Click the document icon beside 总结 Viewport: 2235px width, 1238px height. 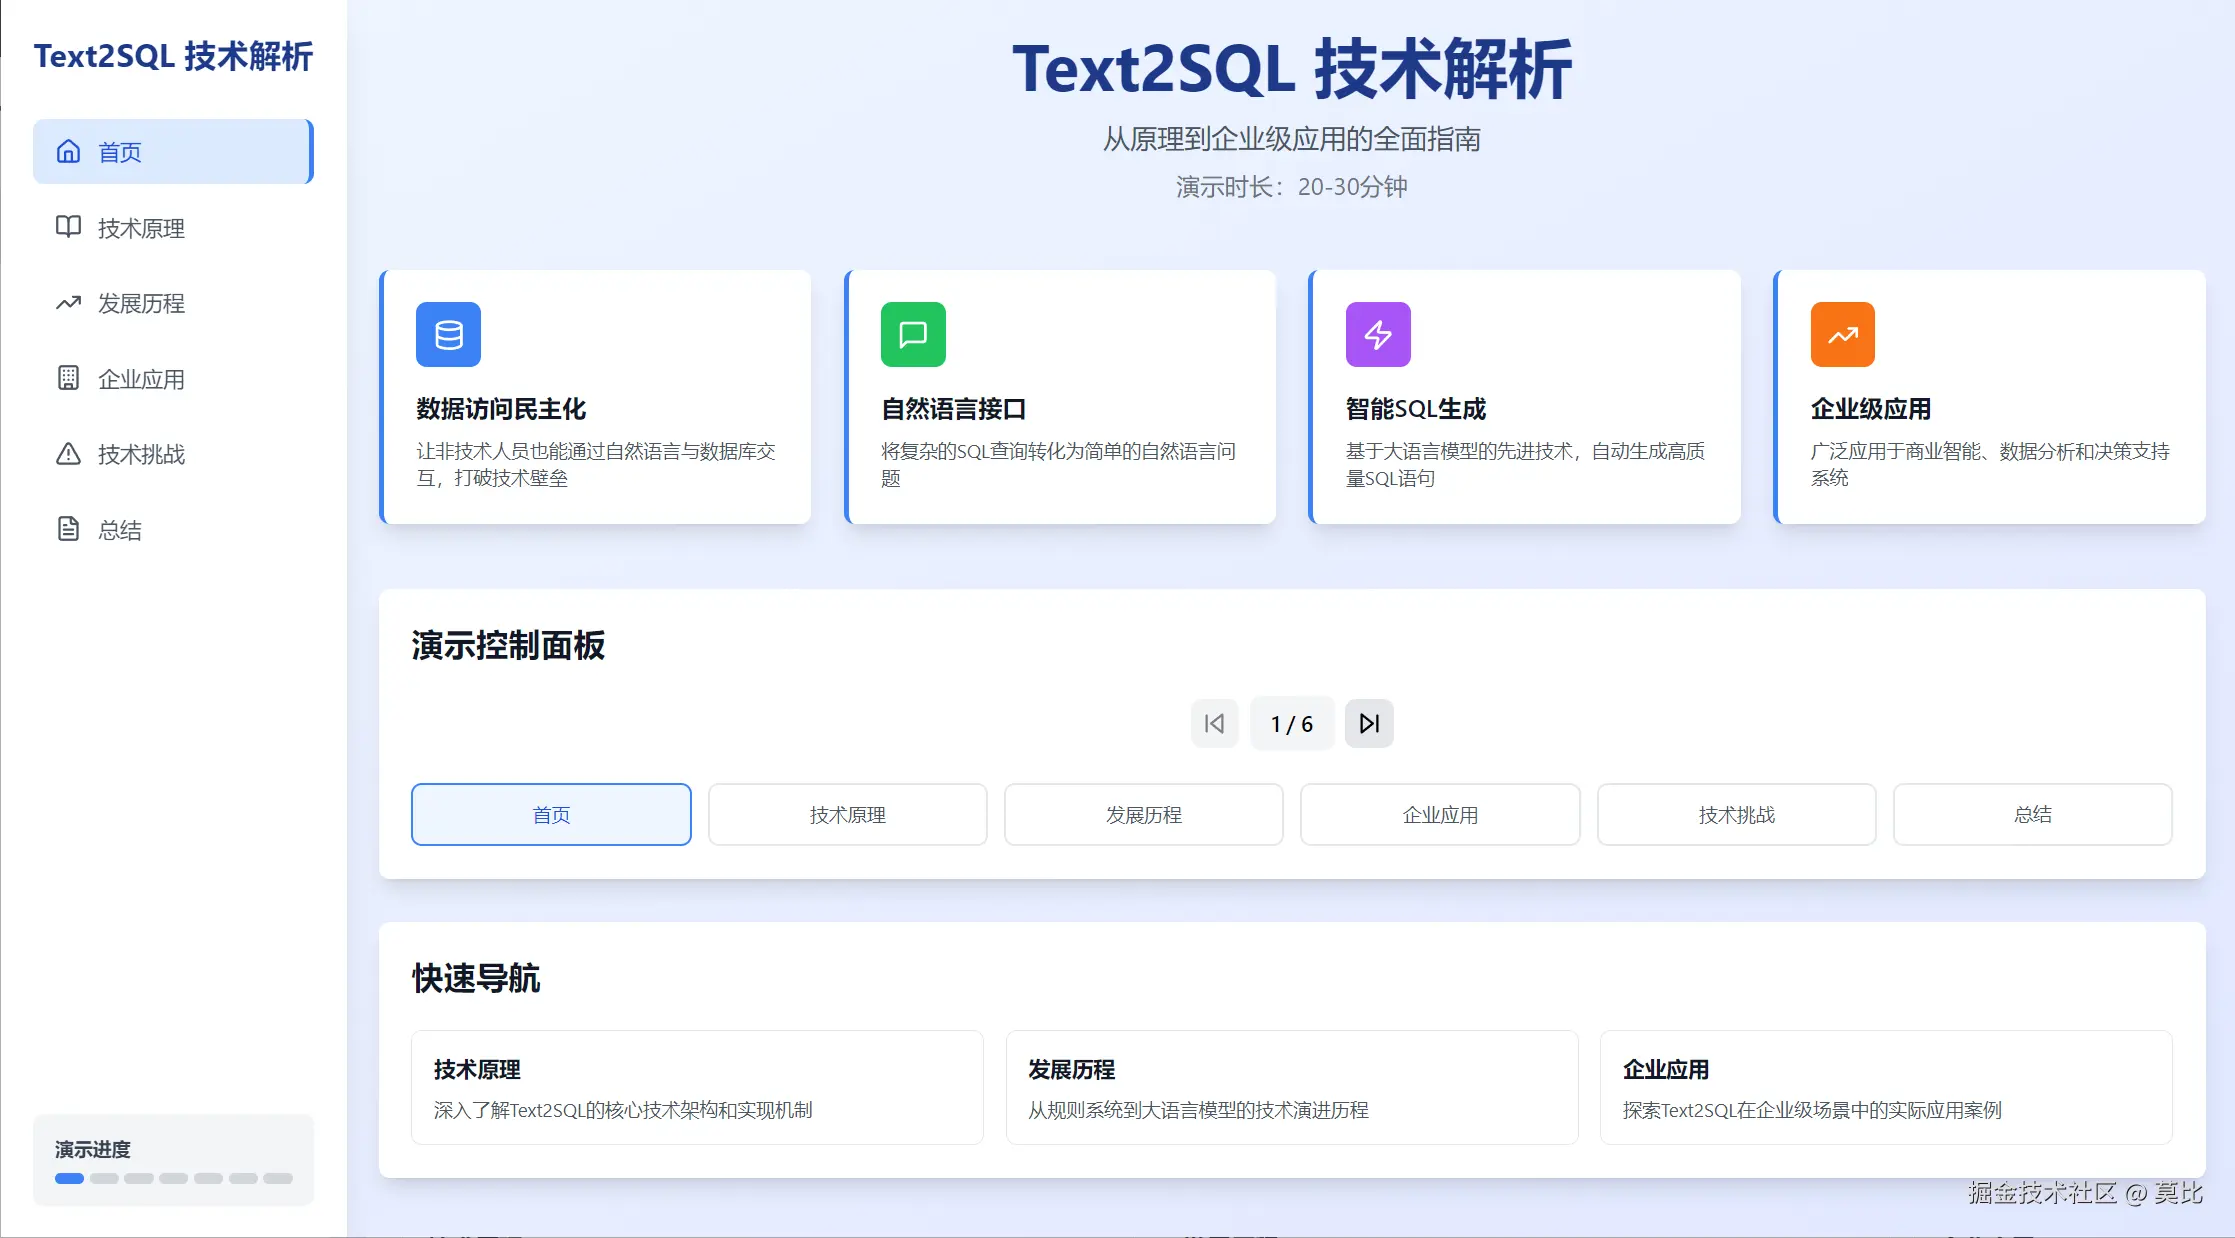pos(68,529)
